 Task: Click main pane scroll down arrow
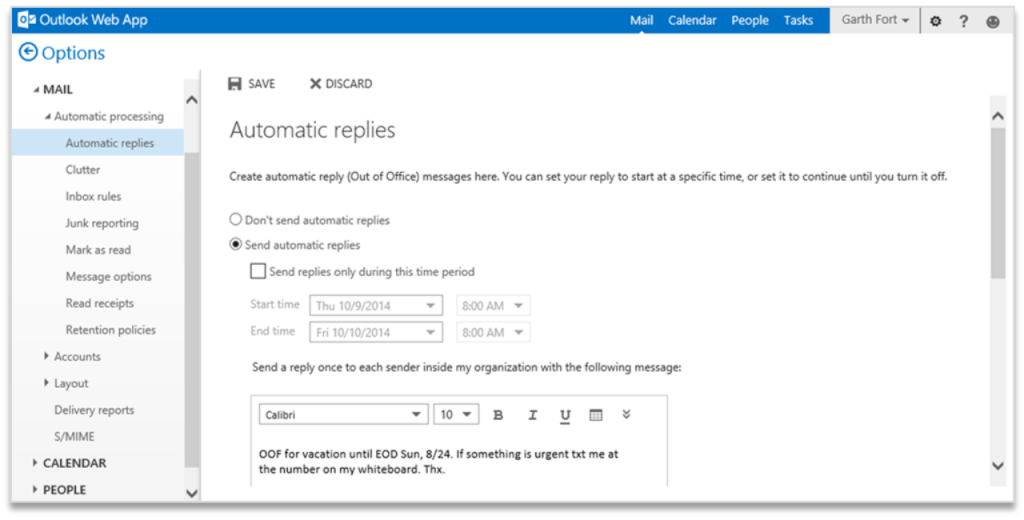point(997,465)
